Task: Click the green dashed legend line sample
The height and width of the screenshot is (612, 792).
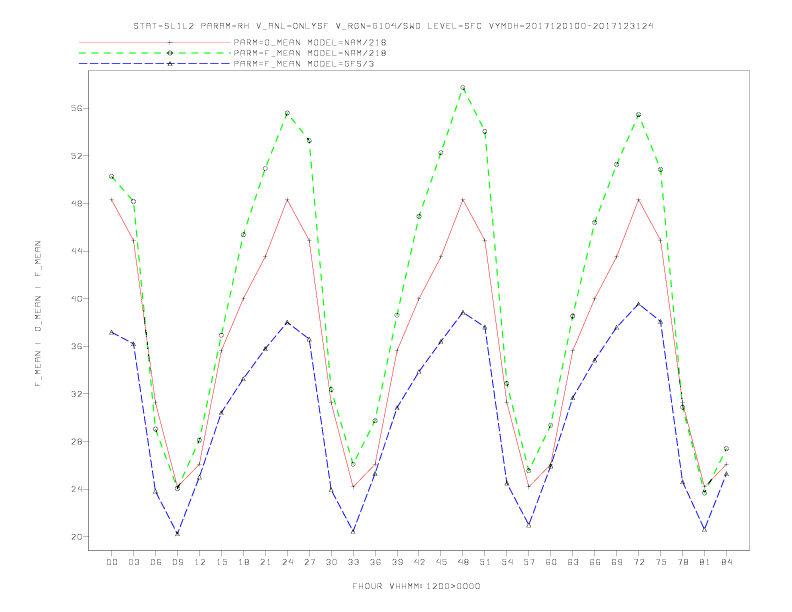Action: 155,53
